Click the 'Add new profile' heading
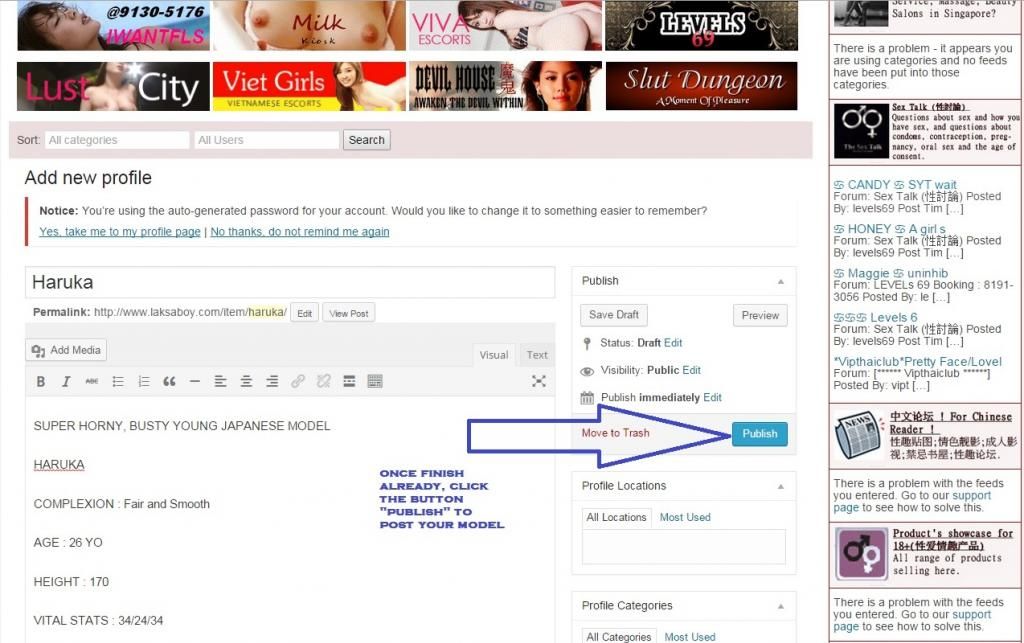 pyautogui.click(x=88, y=178)
